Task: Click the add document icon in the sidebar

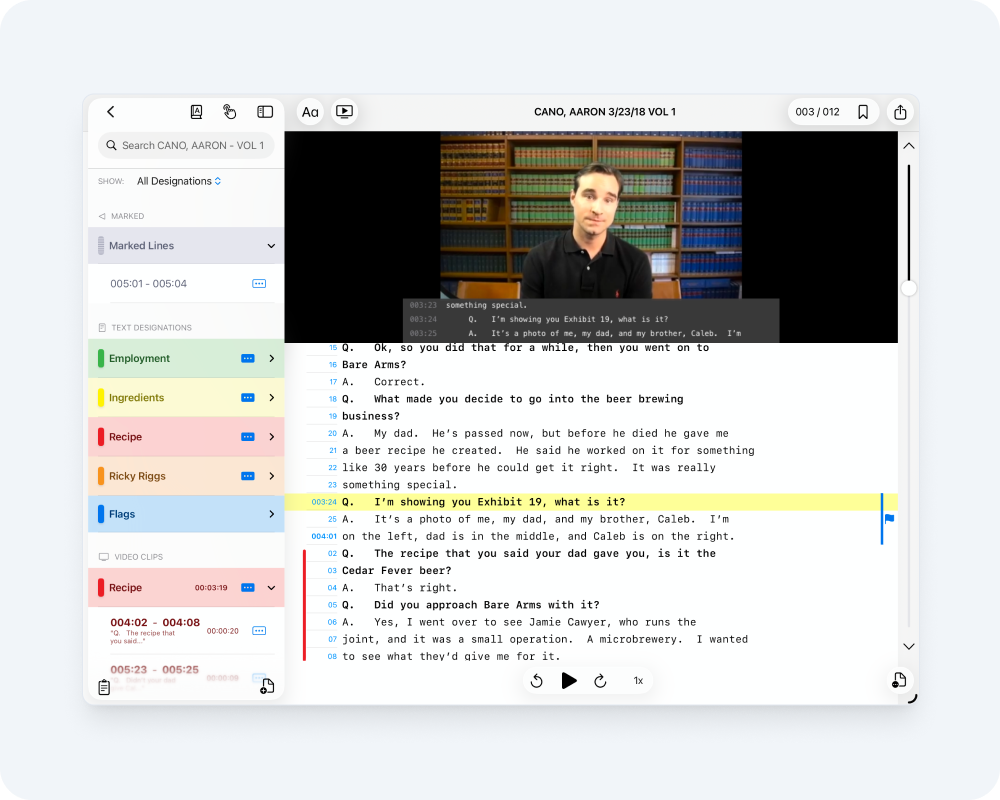Action: [267, 686]
